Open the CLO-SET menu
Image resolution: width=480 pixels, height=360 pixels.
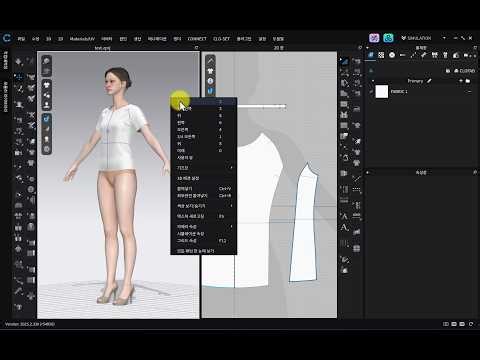tap(221, 39)
